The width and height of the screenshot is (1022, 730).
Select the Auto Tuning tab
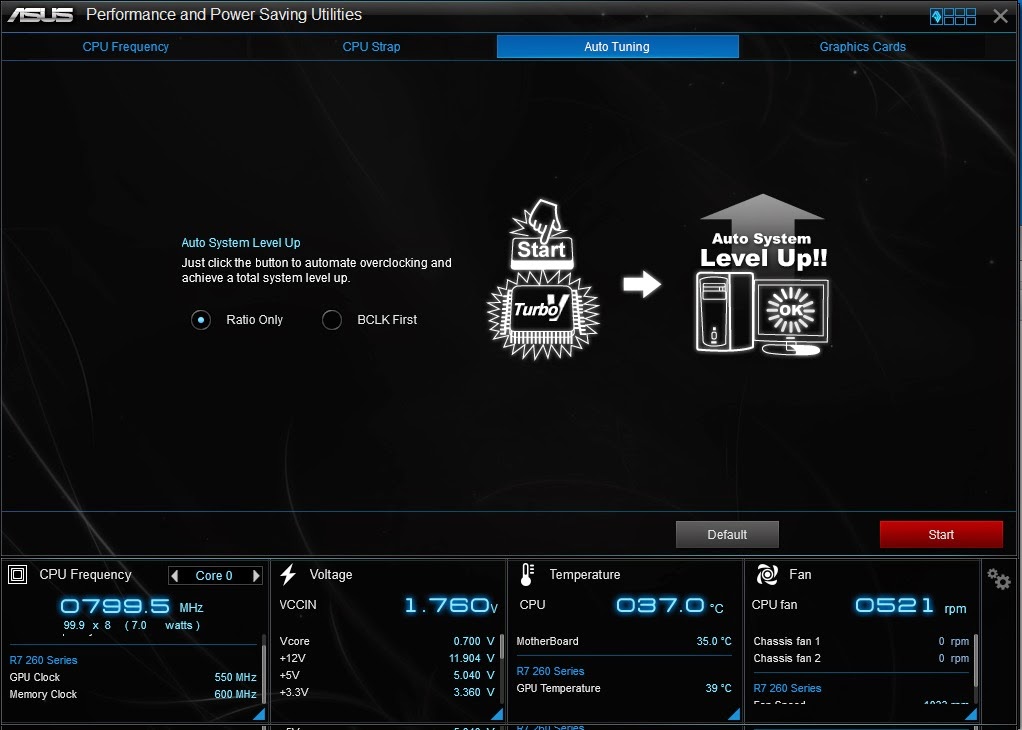pyautogui.click(x=617, y=46)
